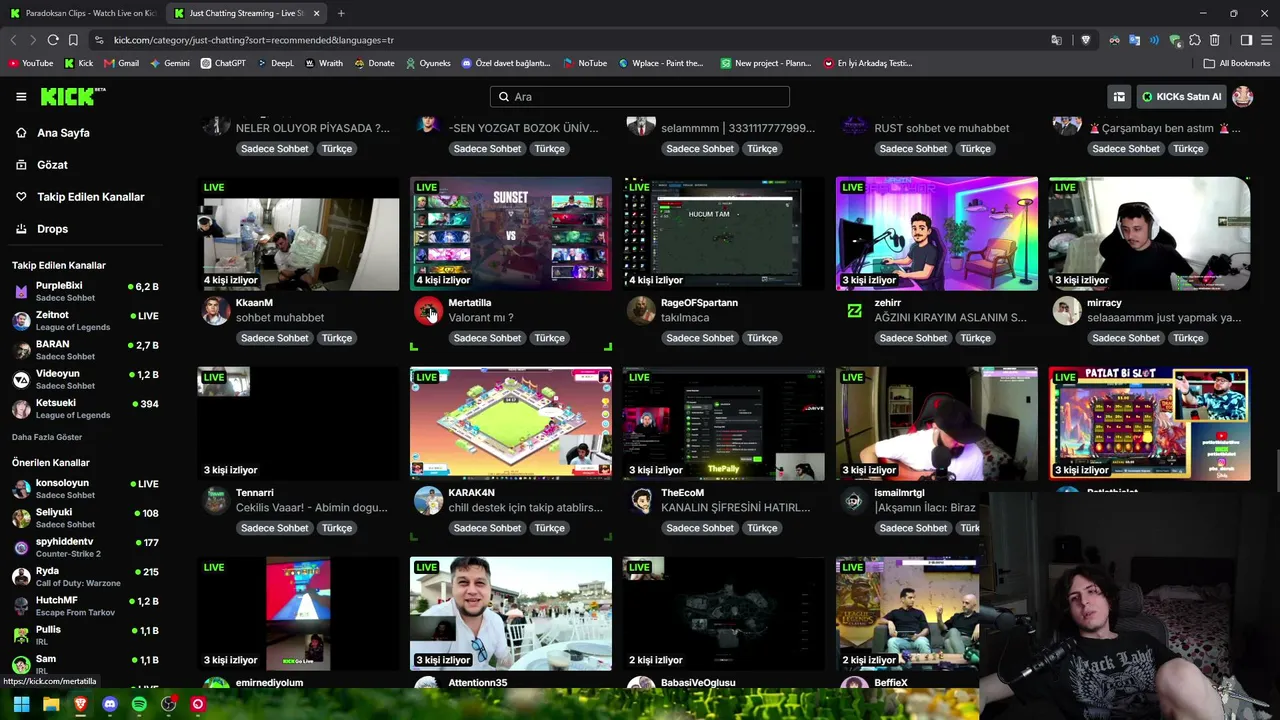Open KARAK4N's board game stream thumbnail
Image resolution: width=1280 pixels, height=720 pixels.
[511, 424]
